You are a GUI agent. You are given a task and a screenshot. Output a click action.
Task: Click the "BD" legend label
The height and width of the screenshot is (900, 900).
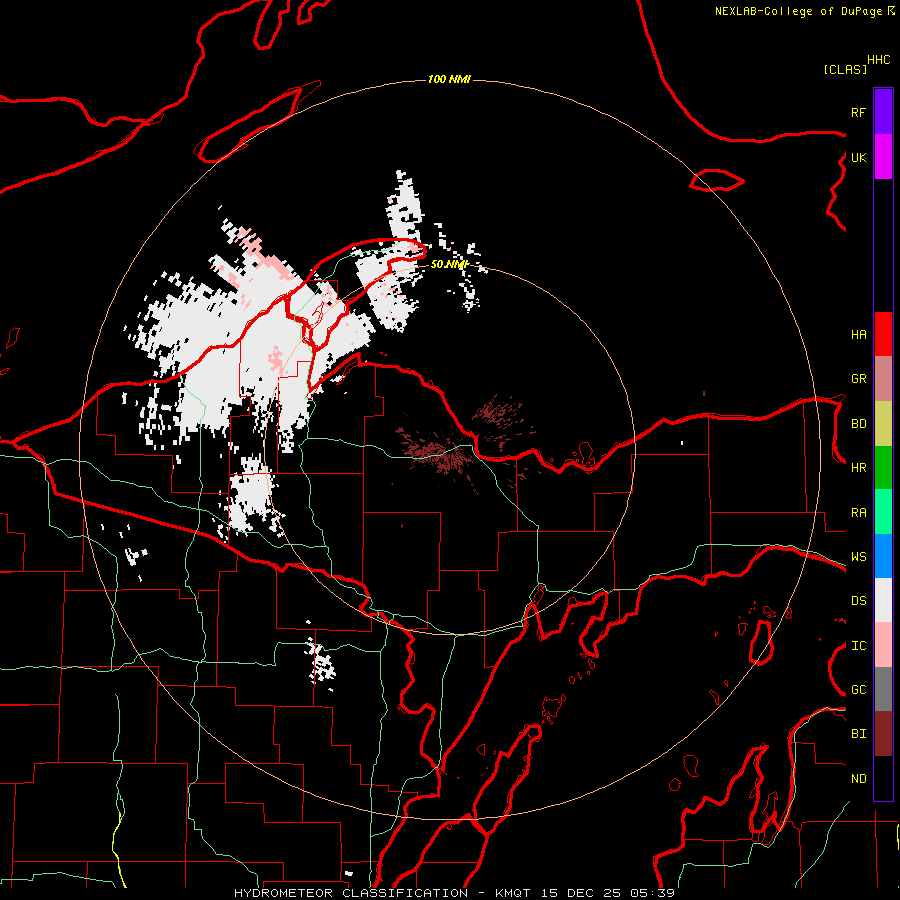(858, 424)
